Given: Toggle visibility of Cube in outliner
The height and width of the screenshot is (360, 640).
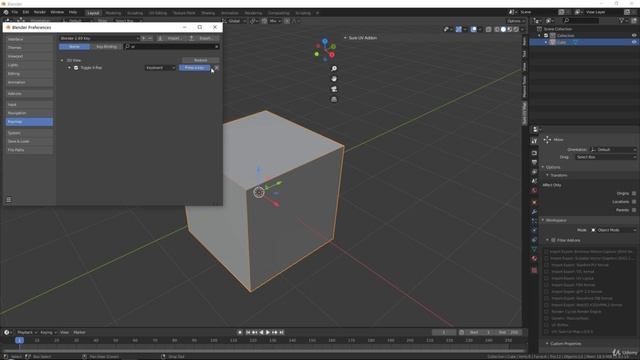Looking at the screenshot, I should pos(634,42).
